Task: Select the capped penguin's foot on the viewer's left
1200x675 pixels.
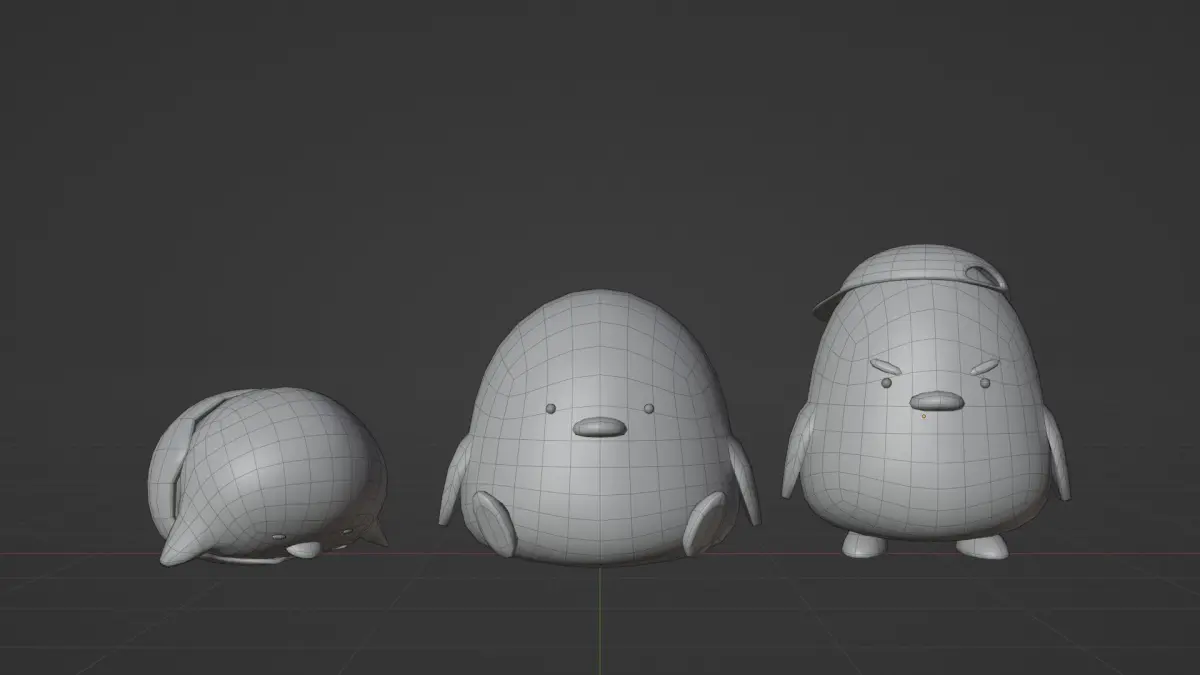Action: pos(864,546)
